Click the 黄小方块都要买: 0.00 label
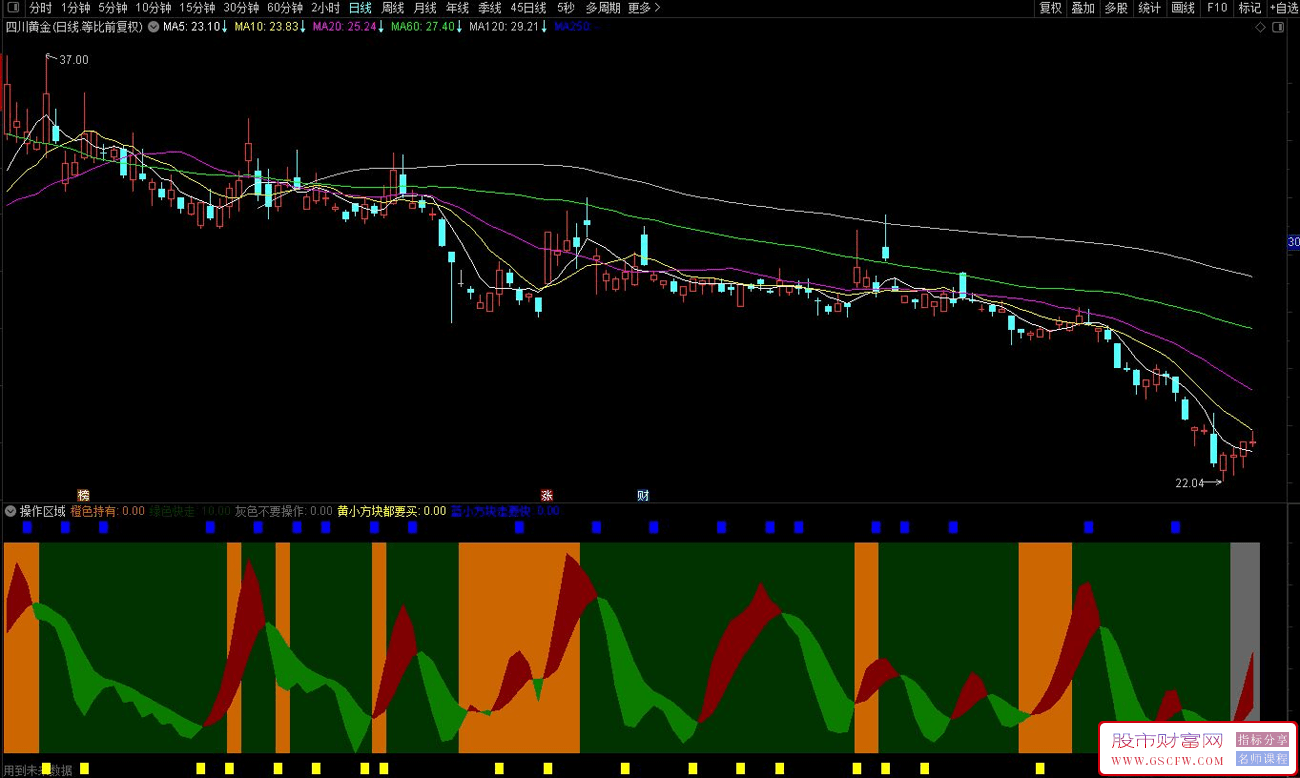The height and width of the screenshot is (778, 1300). click(392, 511)
